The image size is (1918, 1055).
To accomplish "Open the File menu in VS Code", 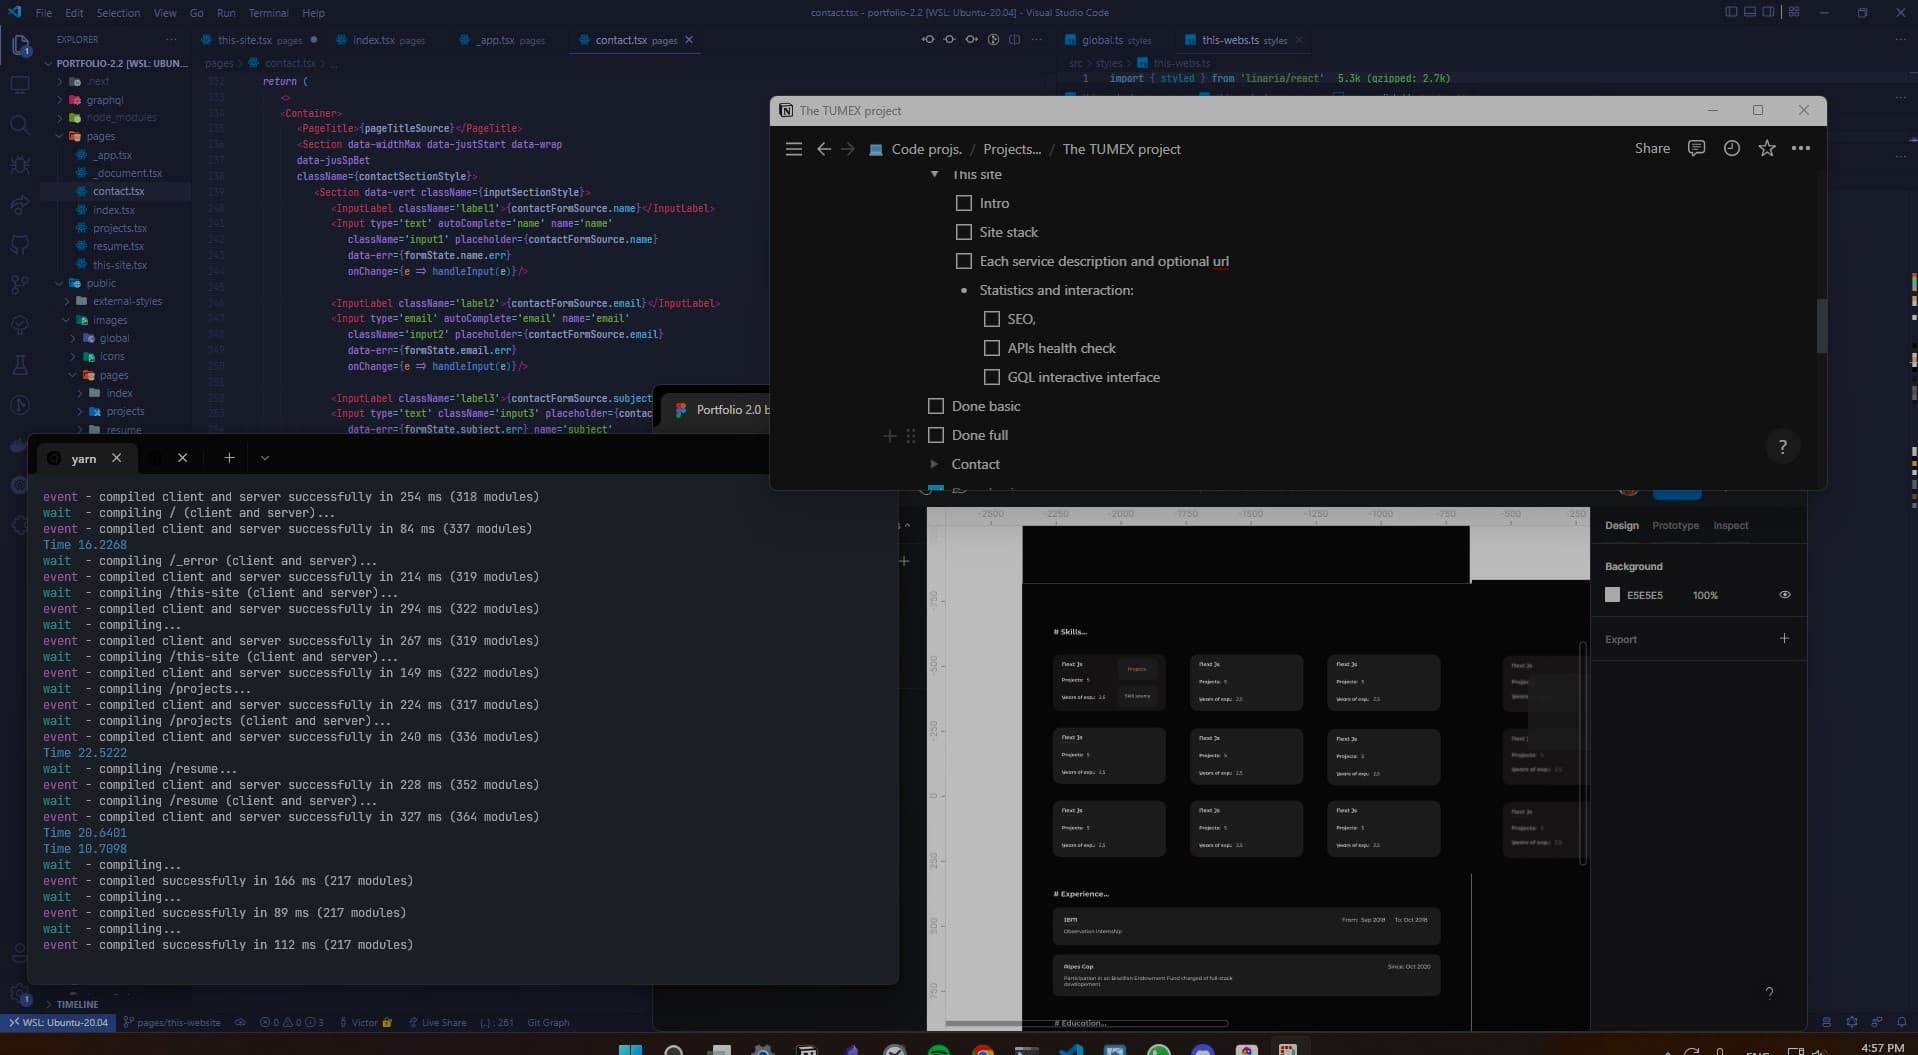I will pos(43,13).
